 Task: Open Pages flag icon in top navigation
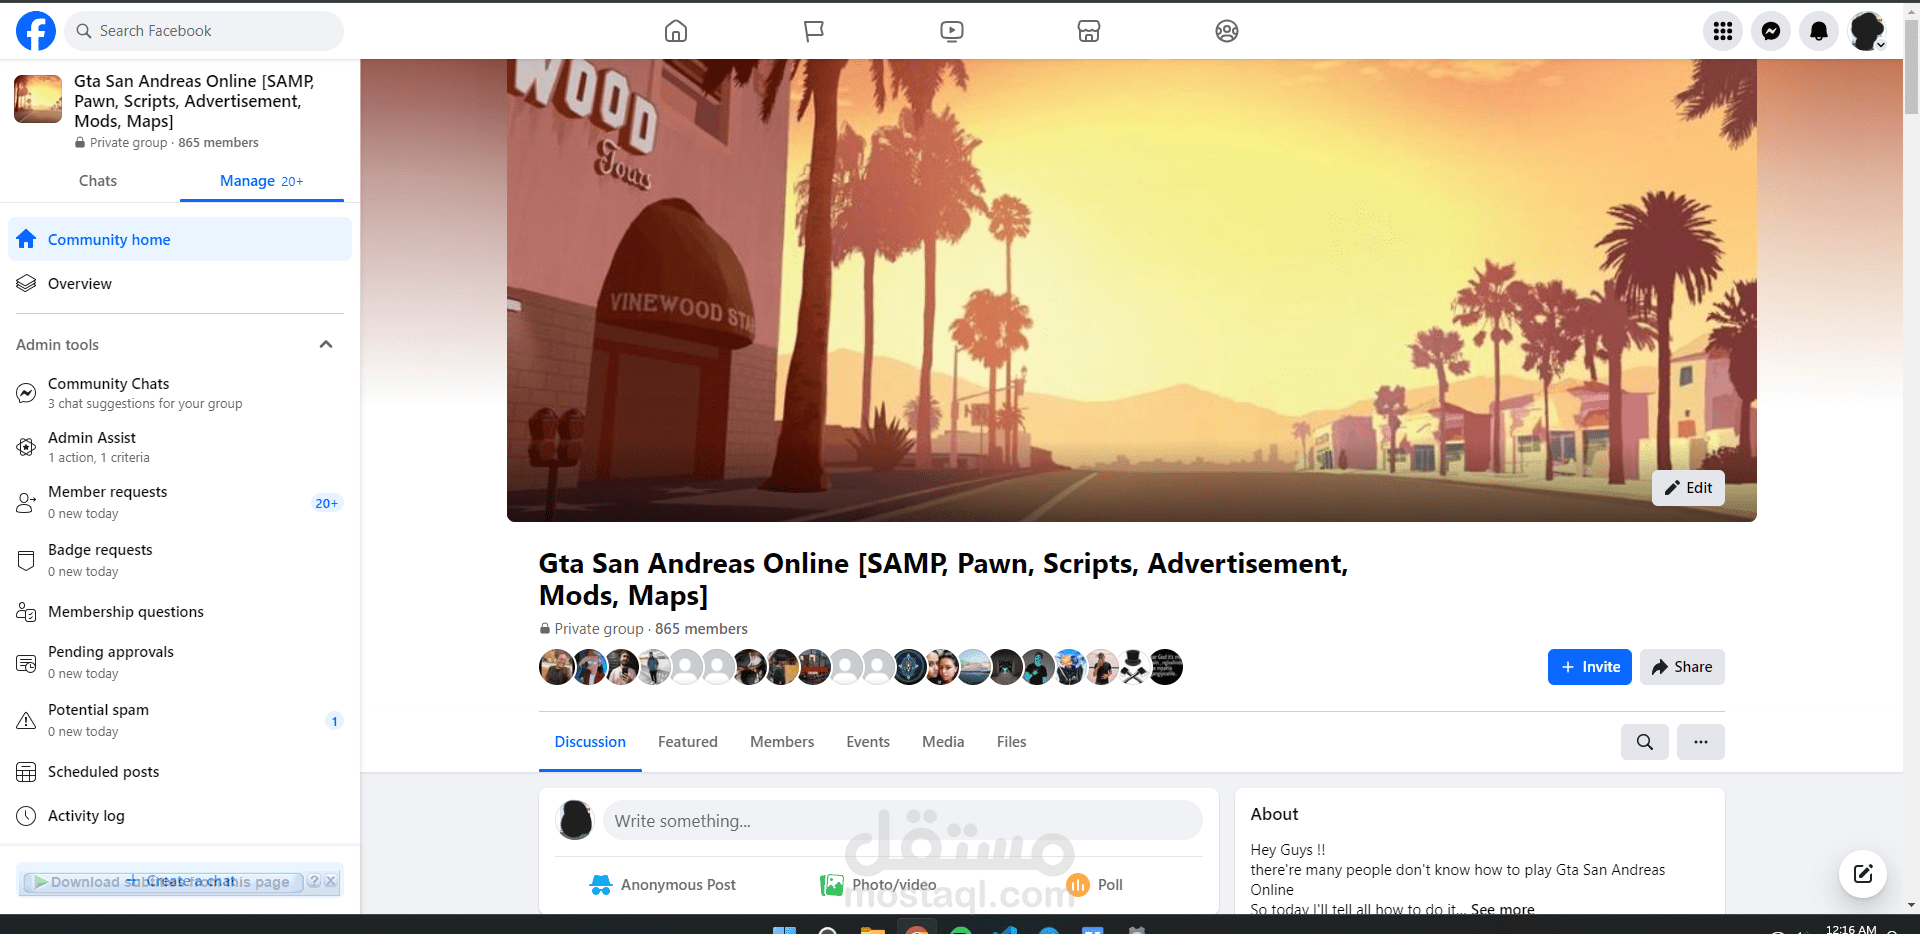(814, 31)
